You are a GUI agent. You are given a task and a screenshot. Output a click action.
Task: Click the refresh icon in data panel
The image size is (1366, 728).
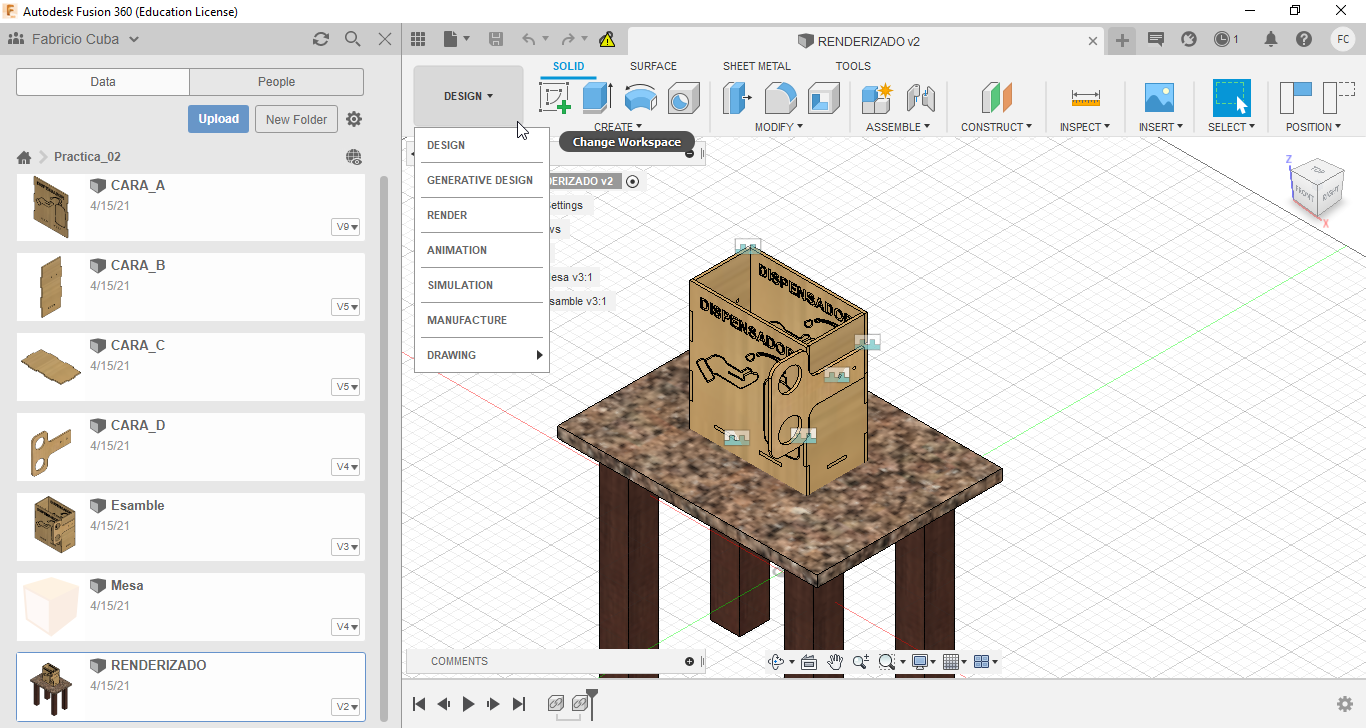(320, 39)
